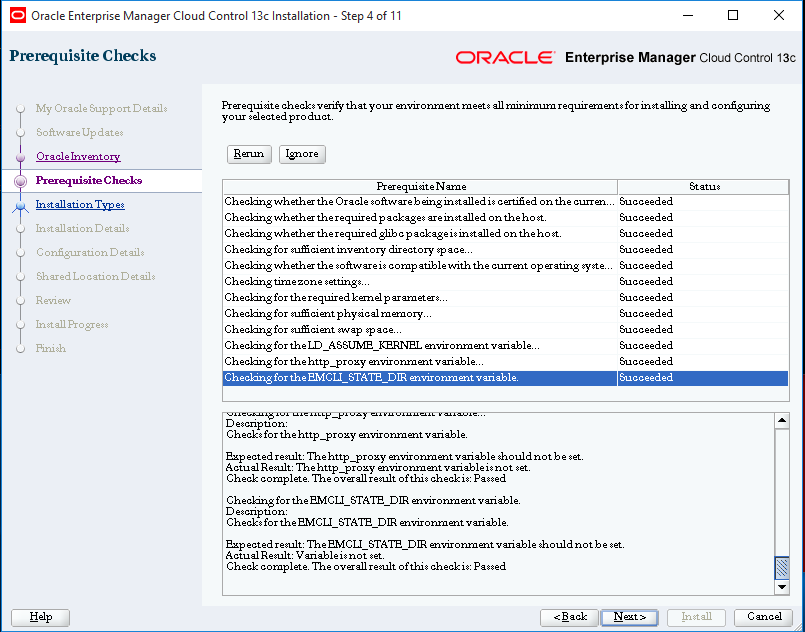The image size is (805, 632).
Task: Click the step circle beside Software Updates
Action: click(x=22, y=132)
